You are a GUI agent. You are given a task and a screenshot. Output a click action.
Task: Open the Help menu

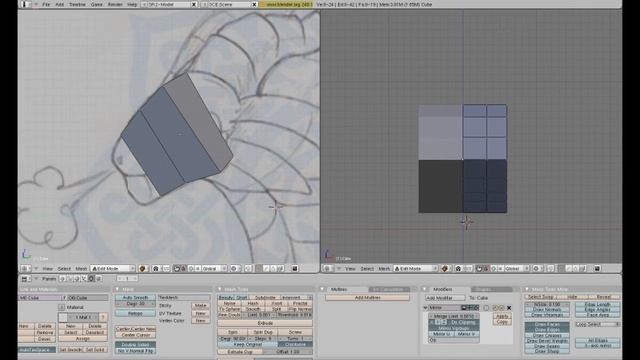pyautogui.click(x=132, y=4)
